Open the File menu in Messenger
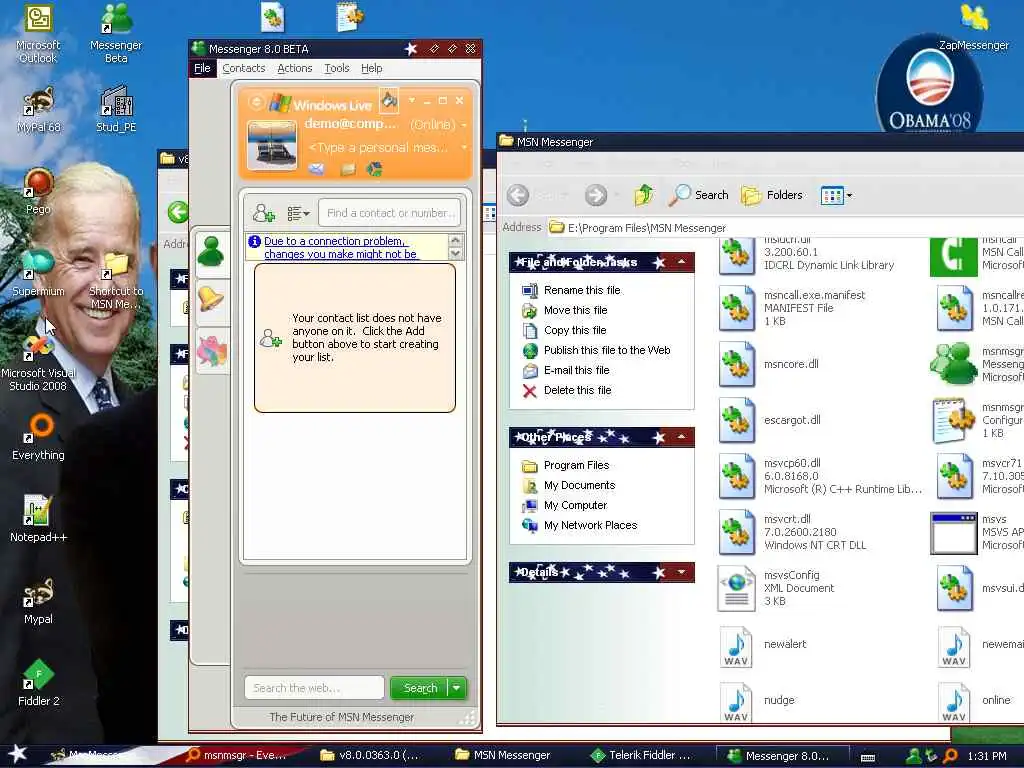Screen dimensions: 1024x768 point(202,68)
